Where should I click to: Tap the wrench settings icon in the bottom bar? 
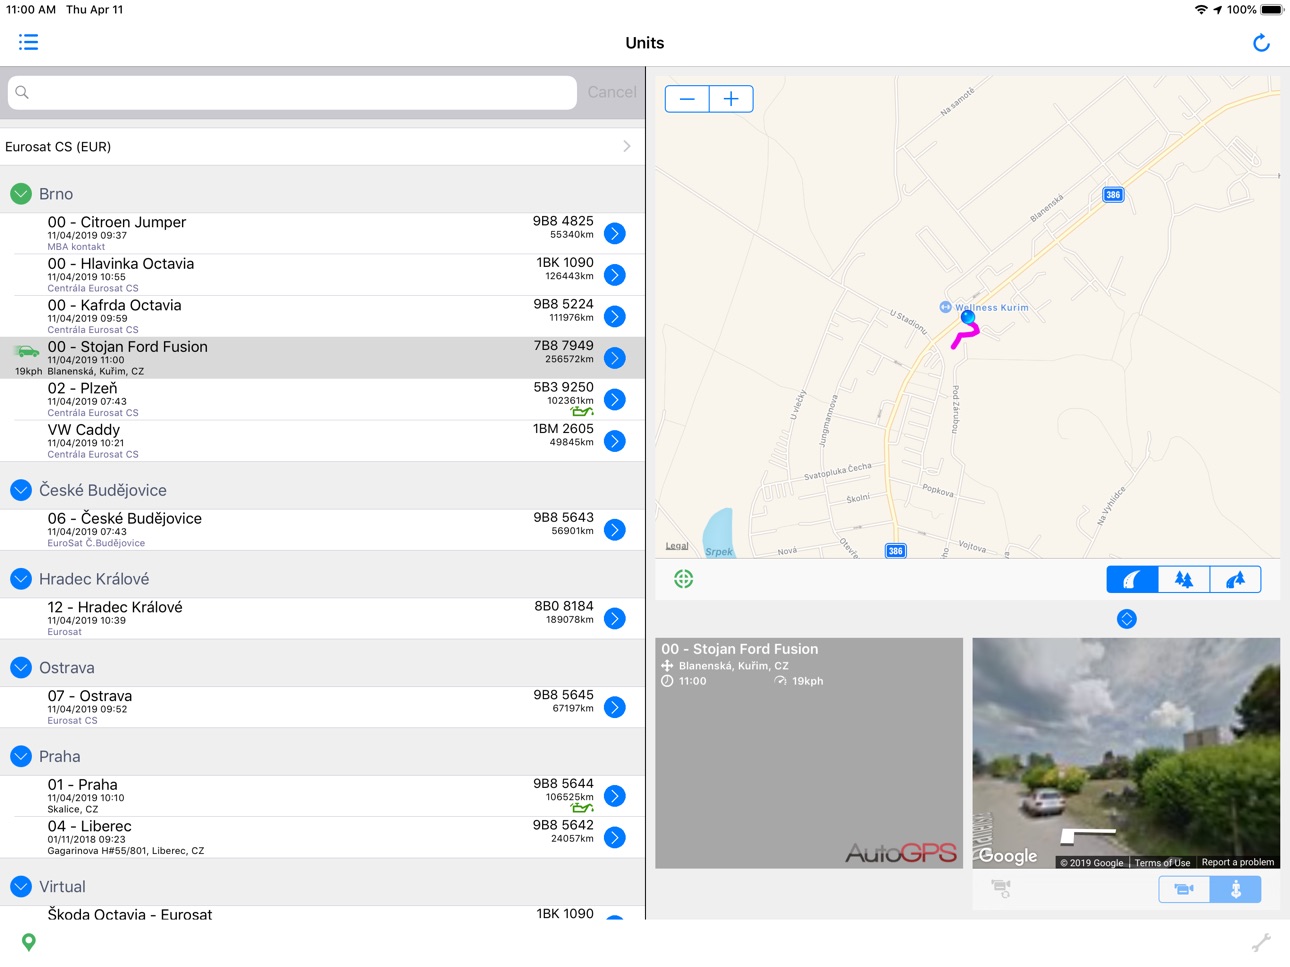tap(1261, 942)
